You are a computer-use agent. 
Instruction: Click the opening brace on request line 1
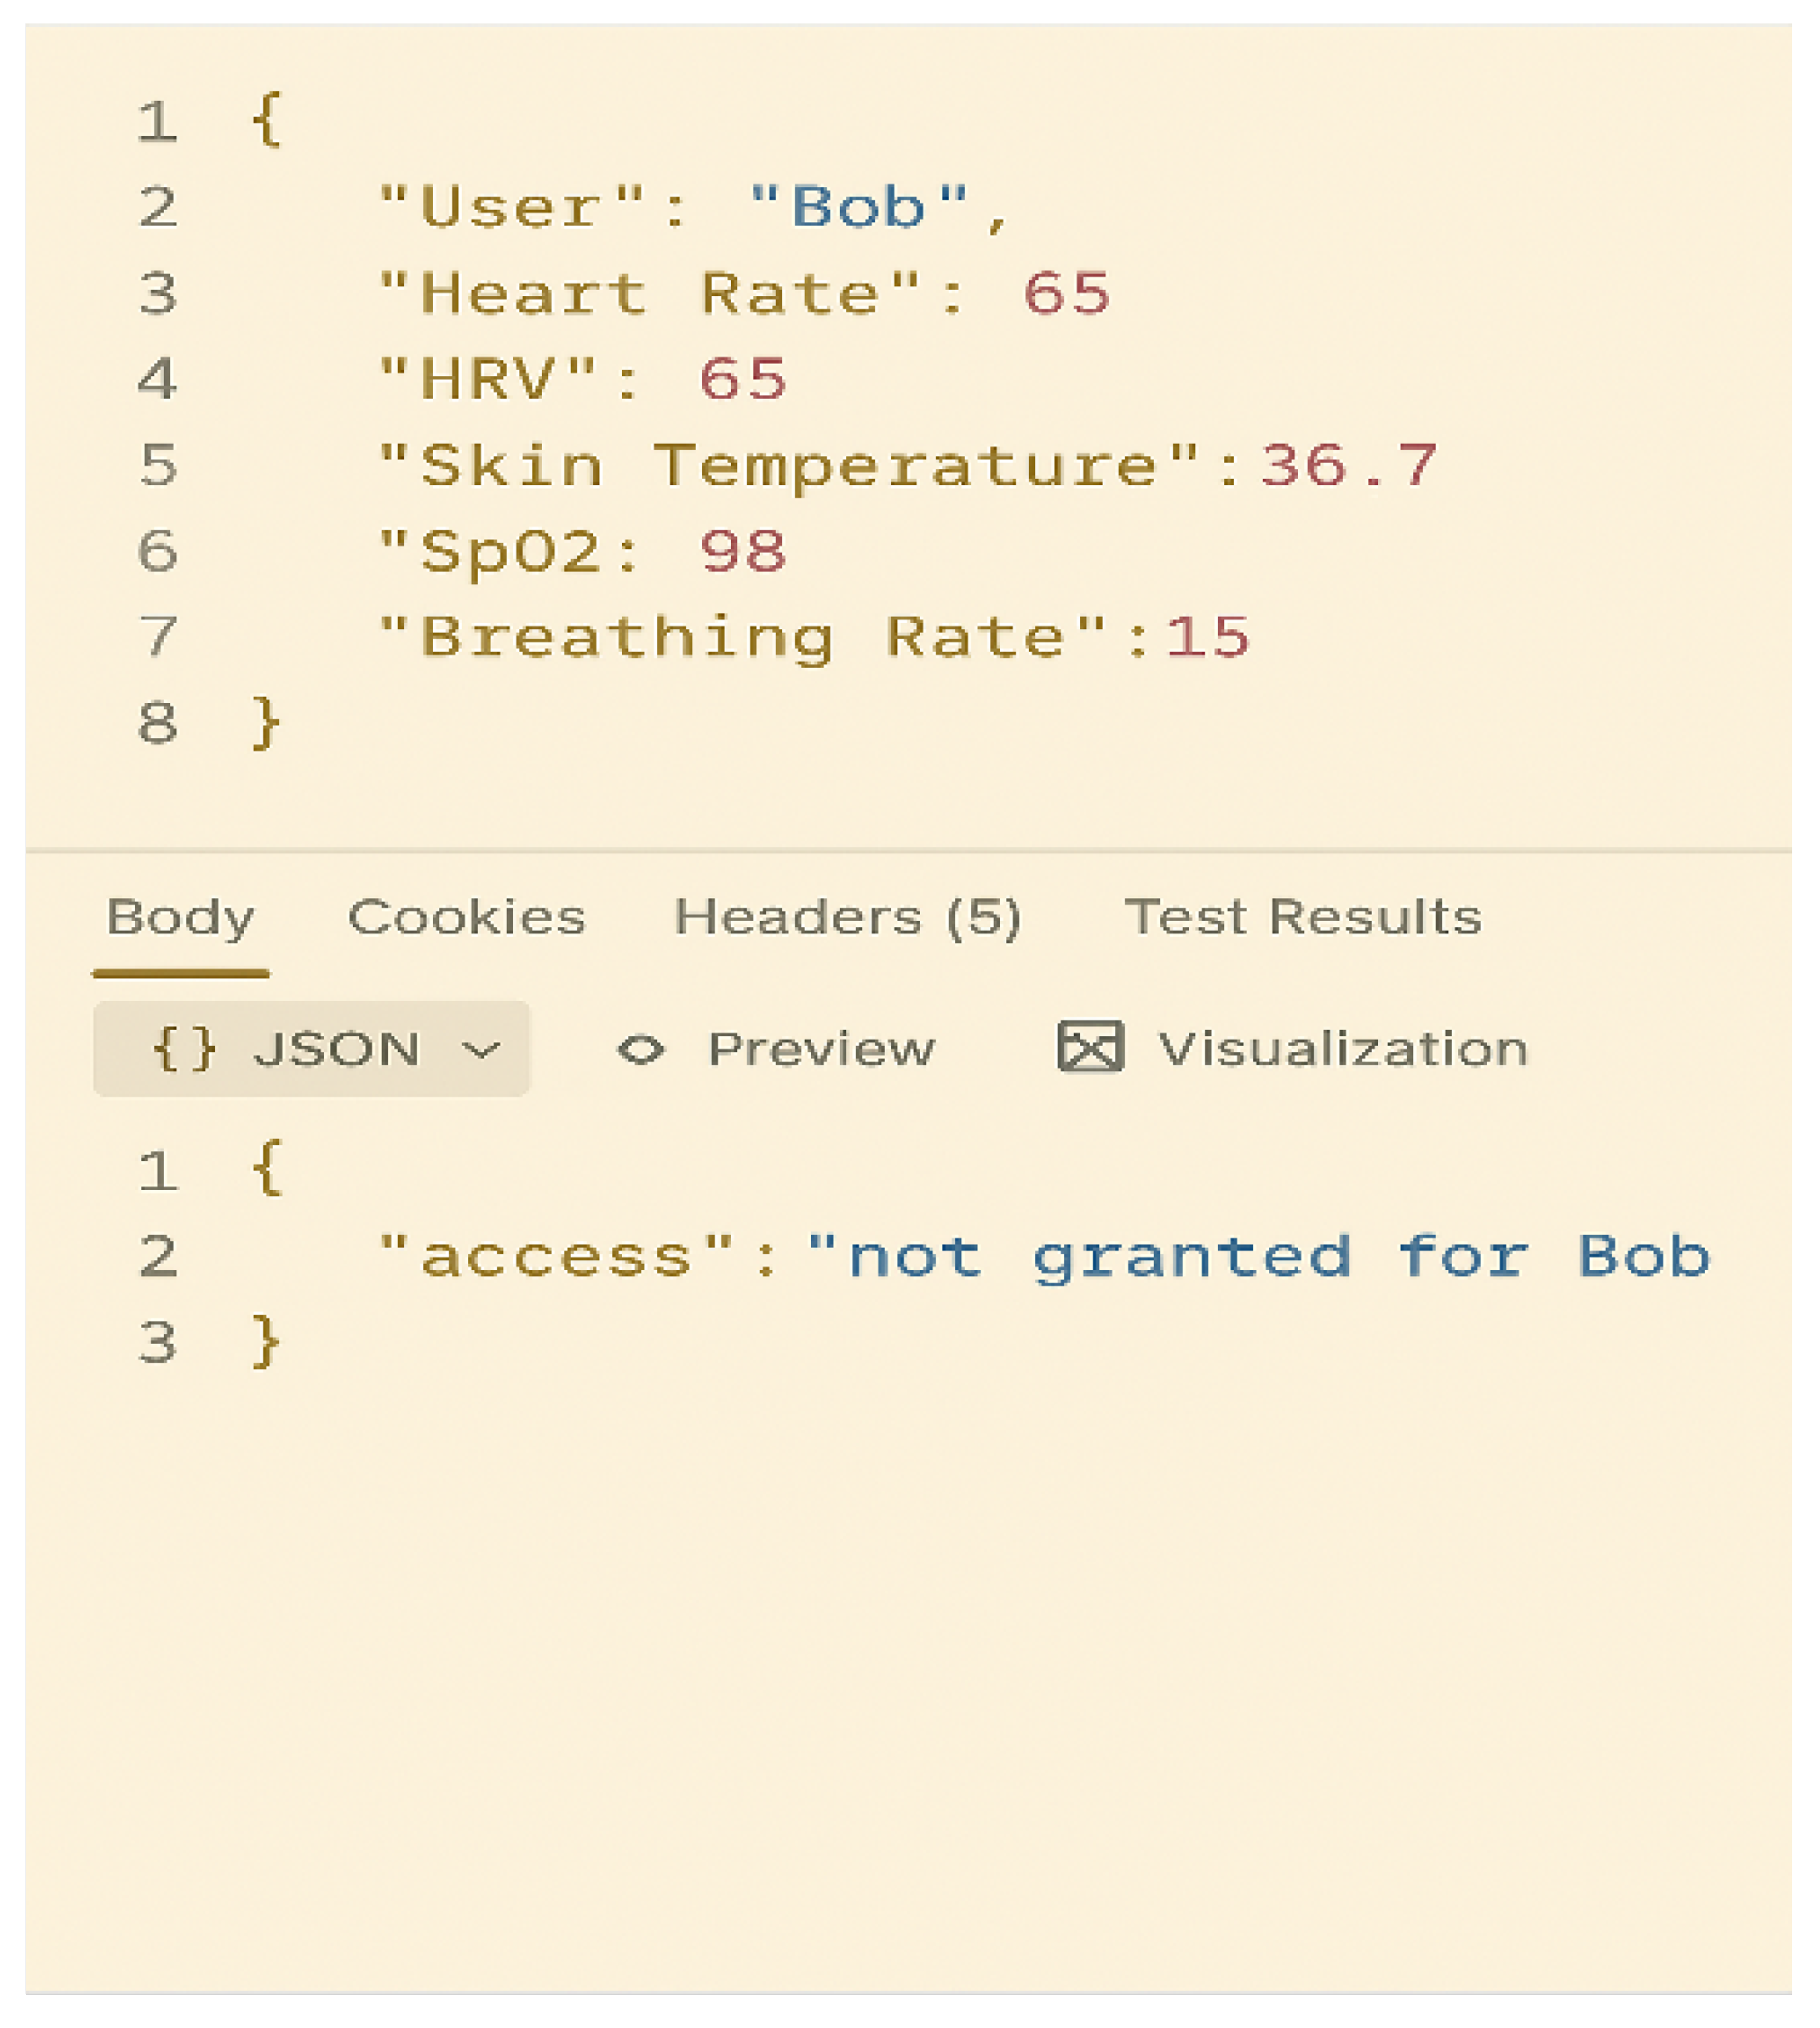267,120
